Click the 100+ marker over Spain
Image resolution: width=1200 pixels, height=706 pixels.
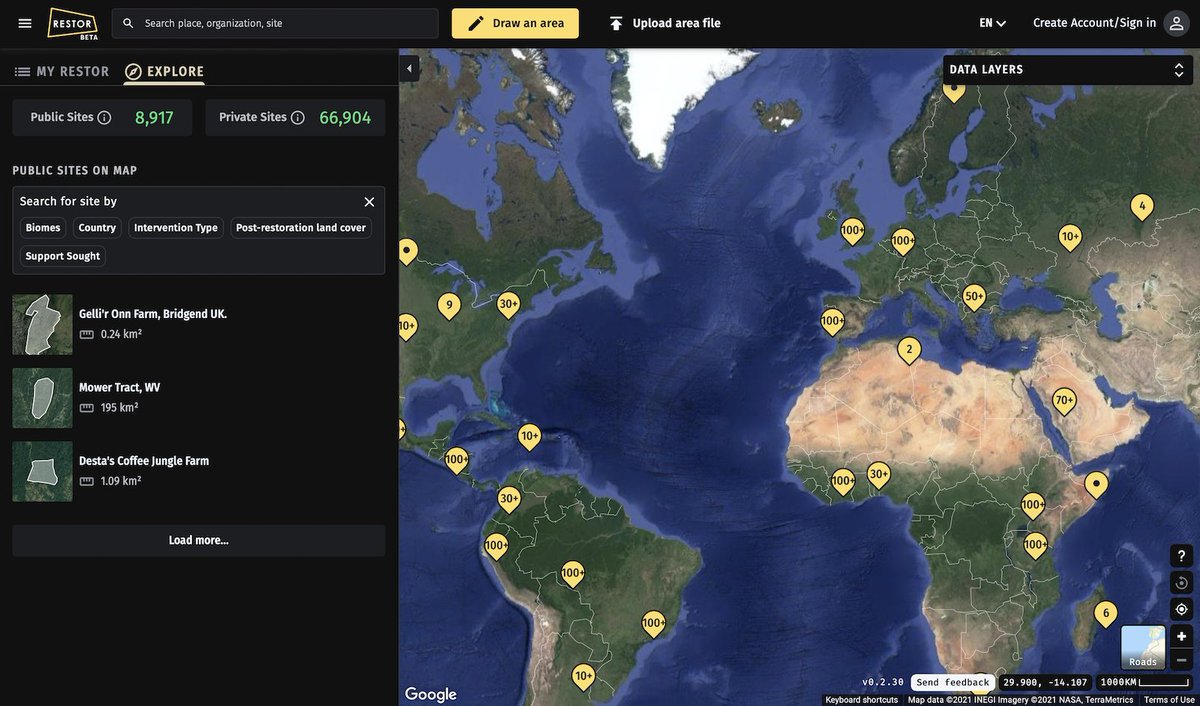coord(832,322)
